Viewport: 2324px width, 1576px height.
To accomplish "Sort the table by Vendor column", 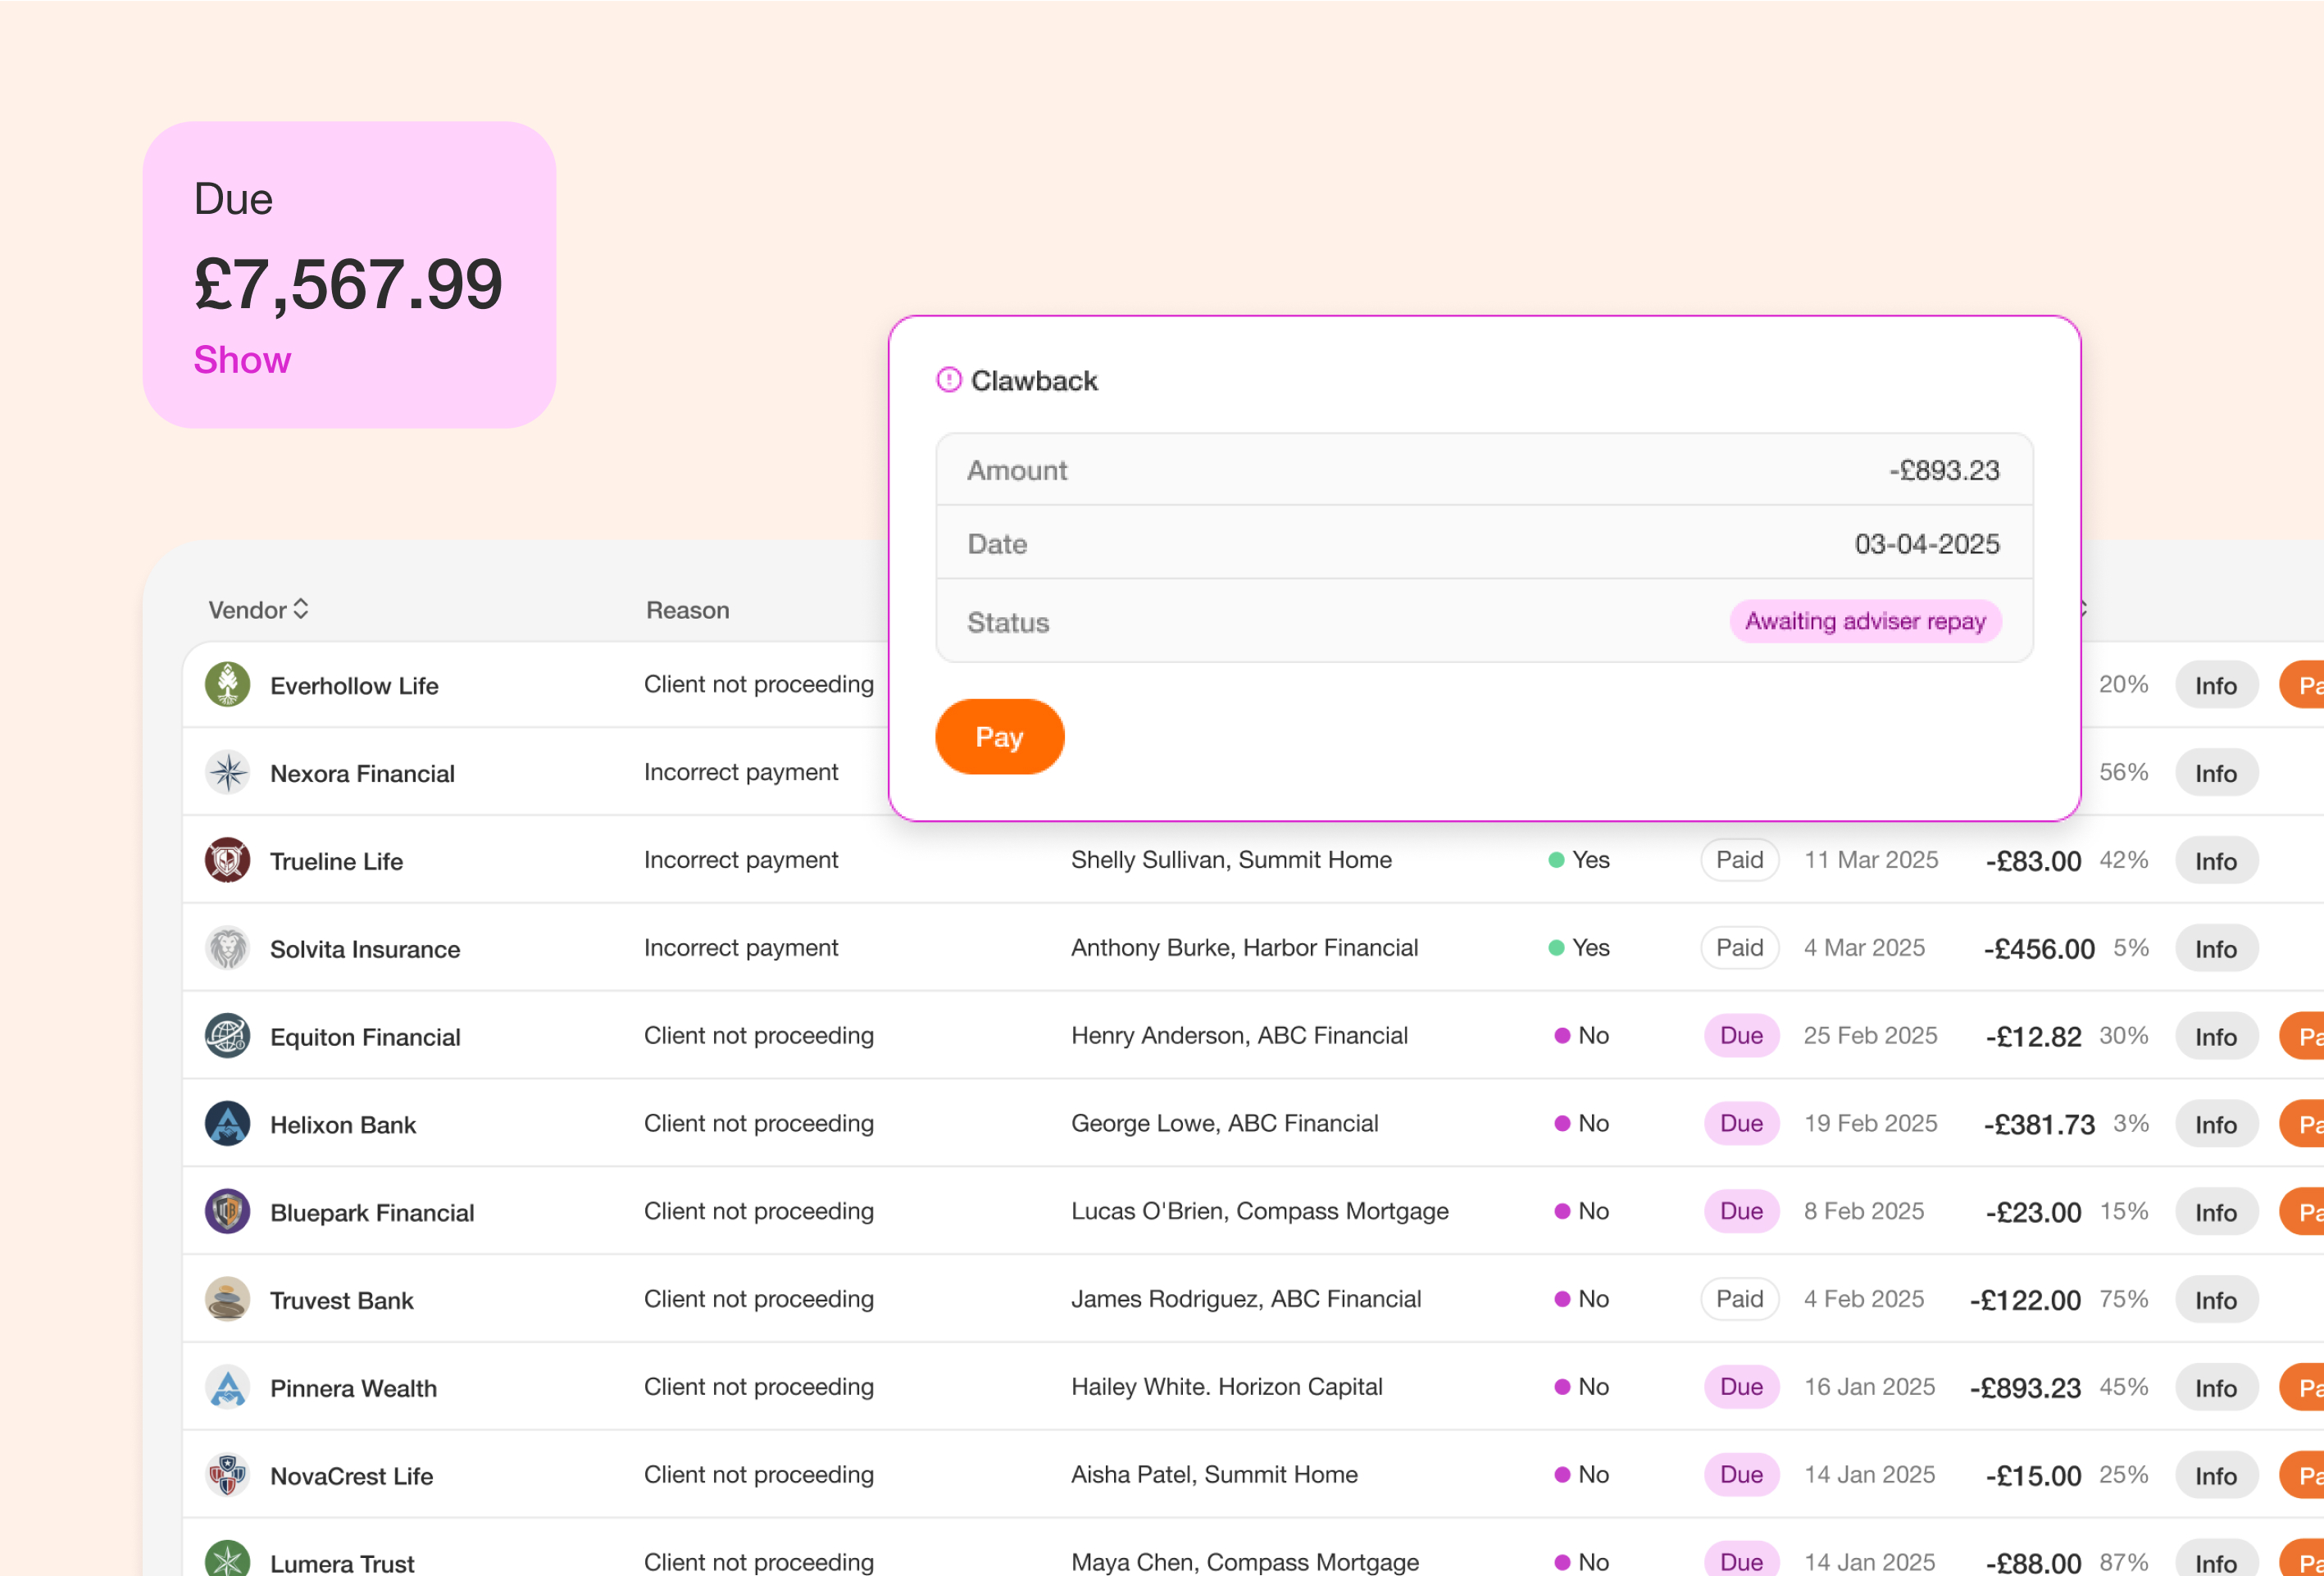I will tap(258, 610).
